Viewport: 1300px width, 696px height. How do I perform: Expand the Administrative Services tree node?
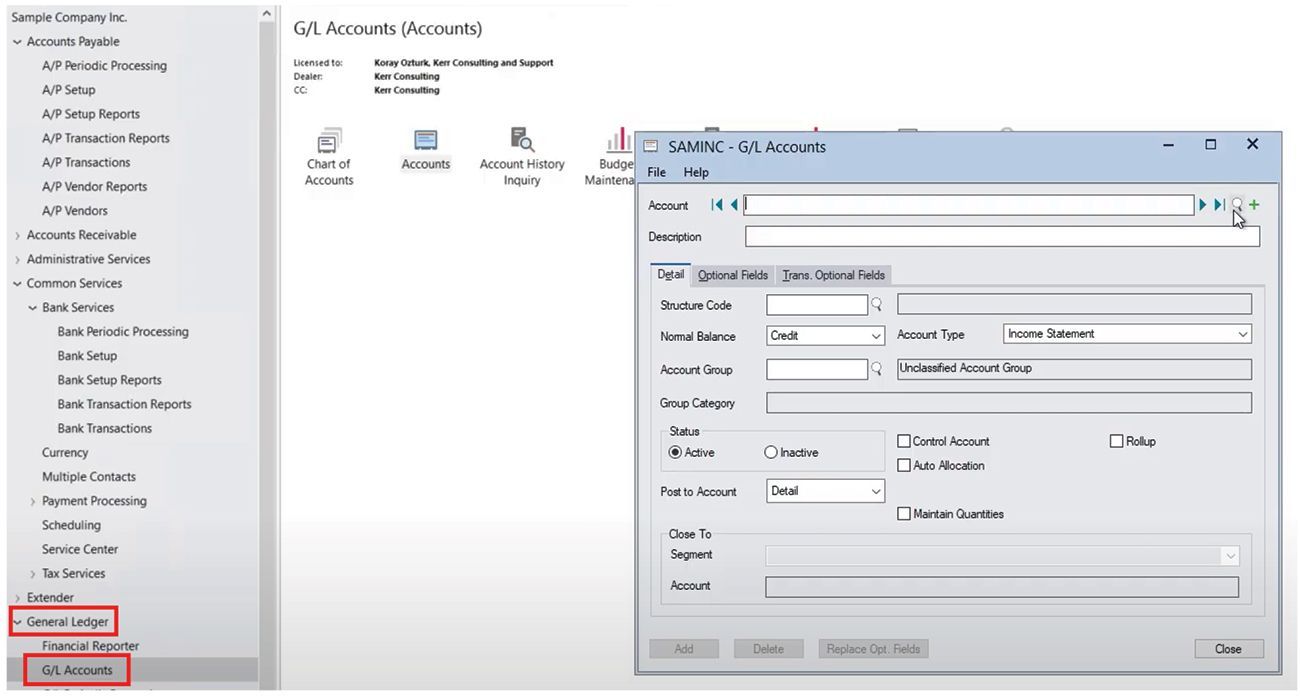[x=18, y=259]
